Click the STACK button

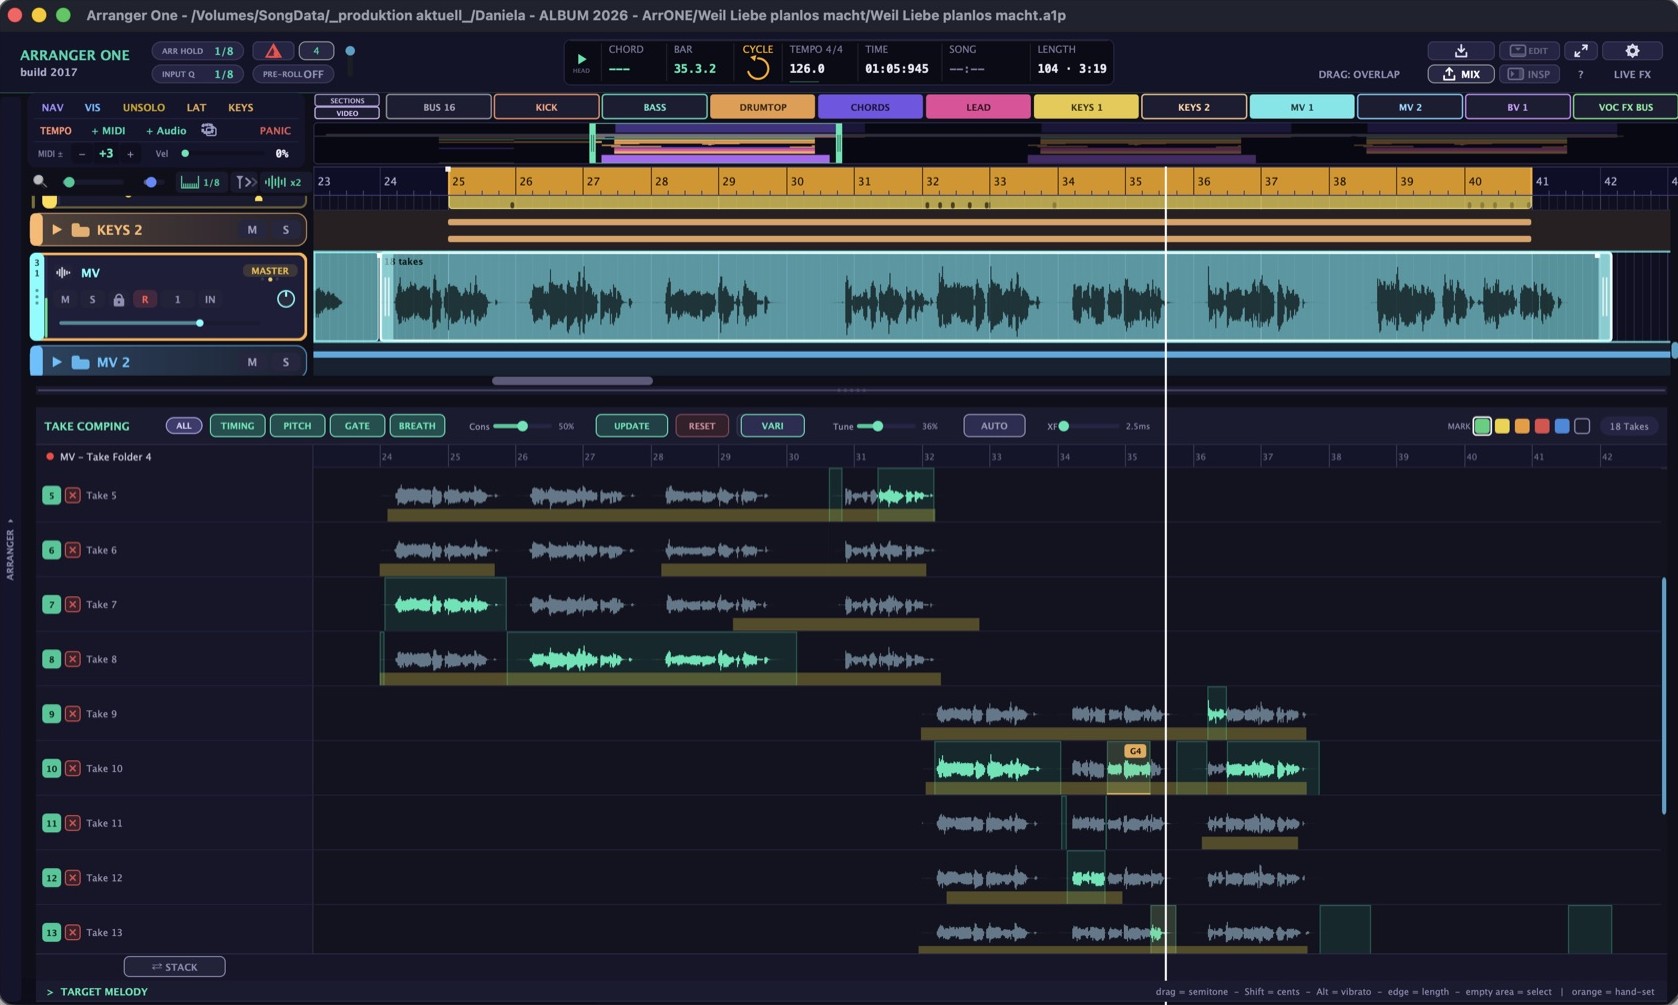(175, 967)
